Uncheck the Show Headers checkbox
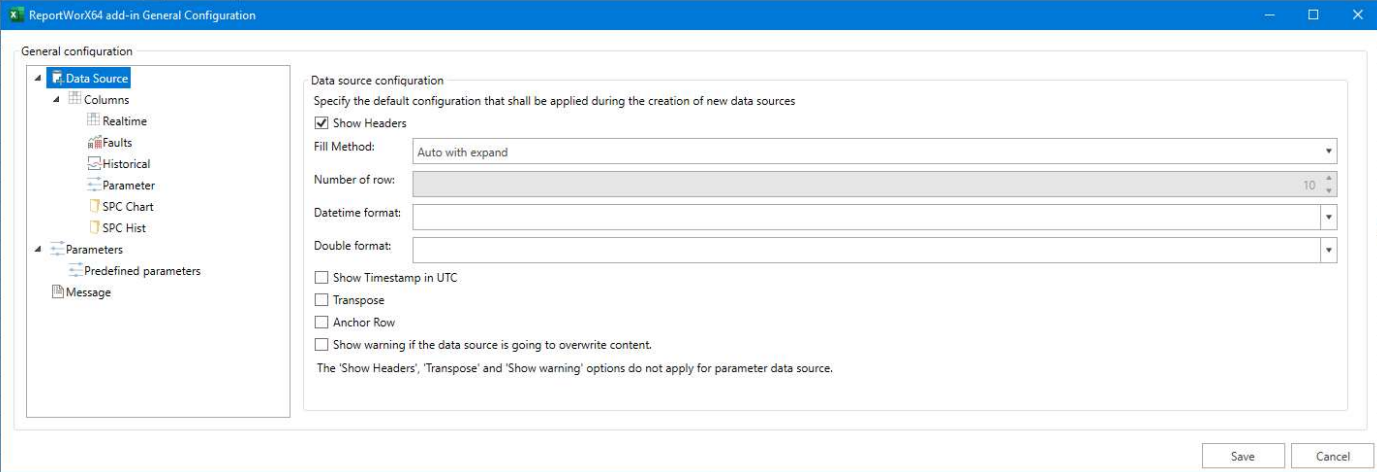This screenshot has height=472, width=1377. click(321, 123)
